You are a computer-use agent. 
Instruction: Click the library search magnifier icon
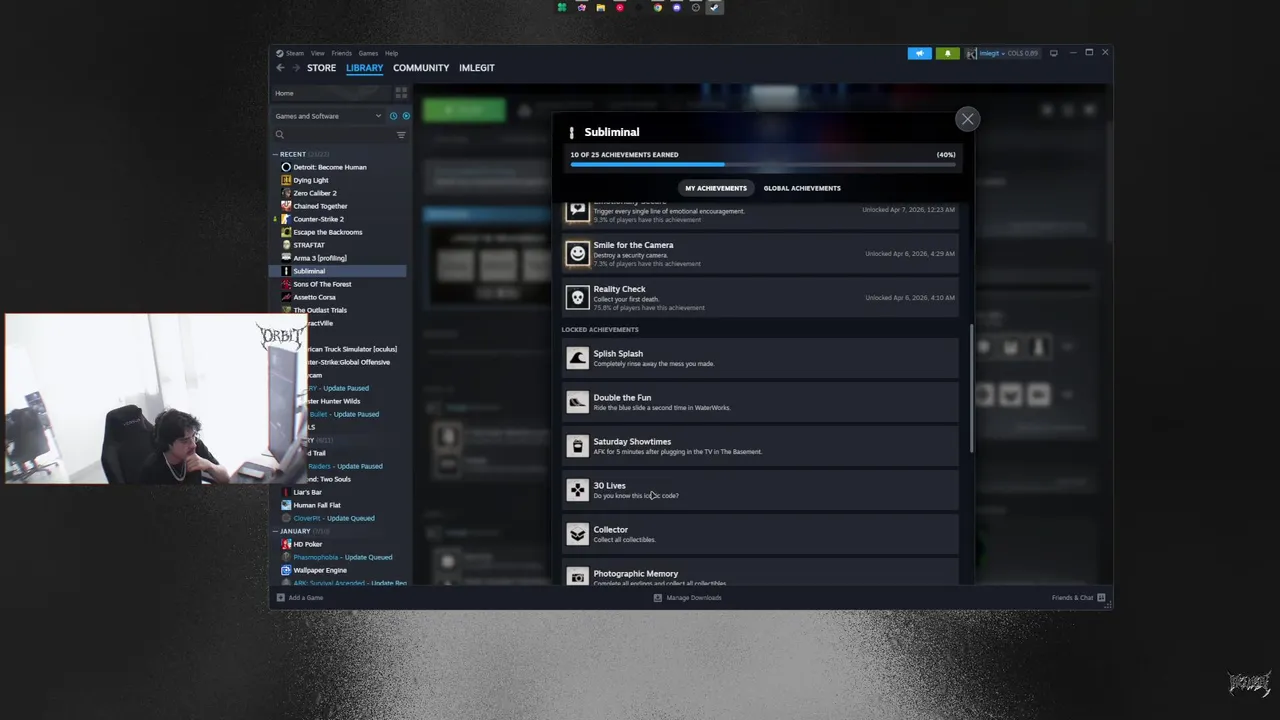point(280,135)
